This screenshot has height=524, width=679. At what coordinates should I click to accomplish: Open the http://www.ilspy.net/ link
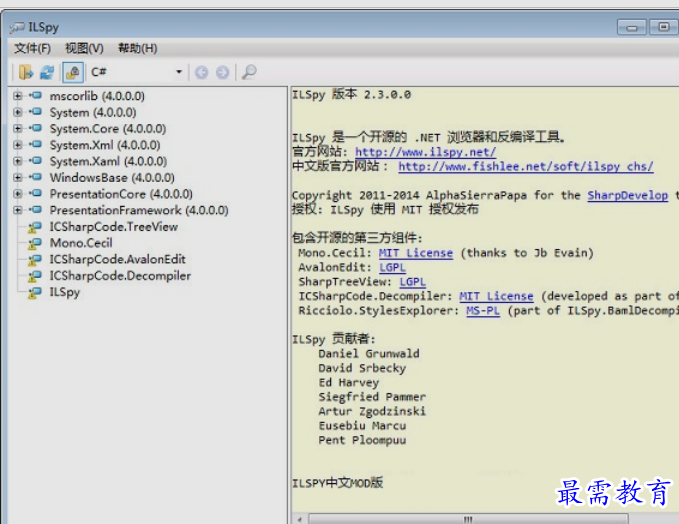[425, 152]
